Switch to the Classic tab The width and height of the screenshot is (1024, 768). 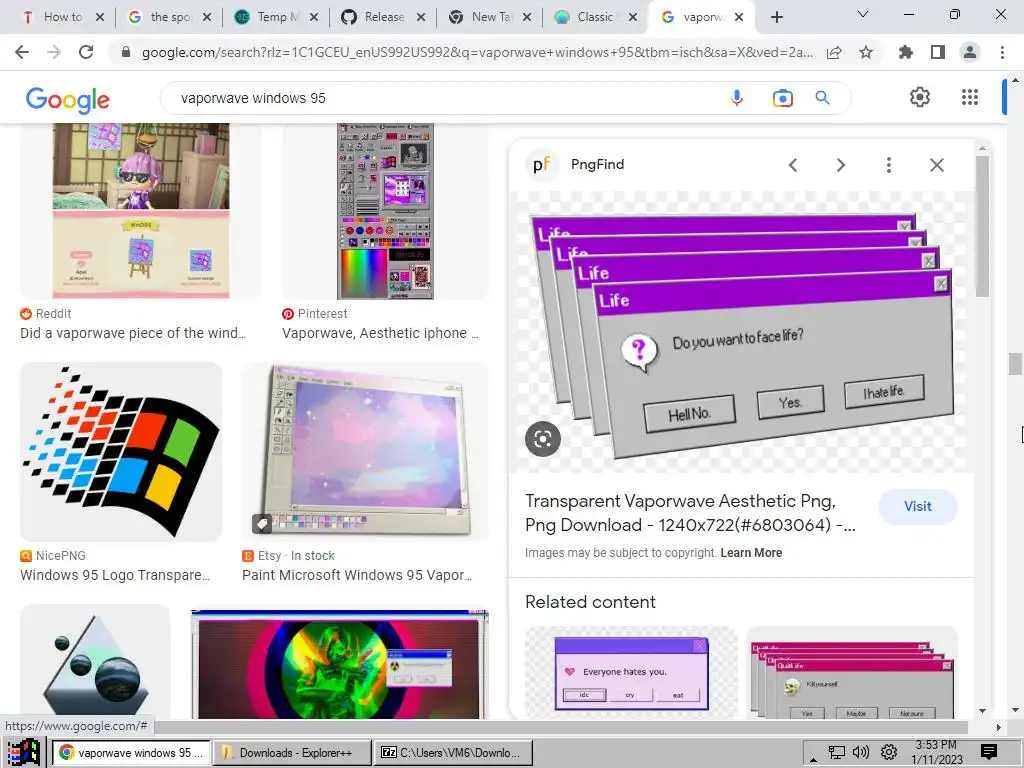click(594, 17)
